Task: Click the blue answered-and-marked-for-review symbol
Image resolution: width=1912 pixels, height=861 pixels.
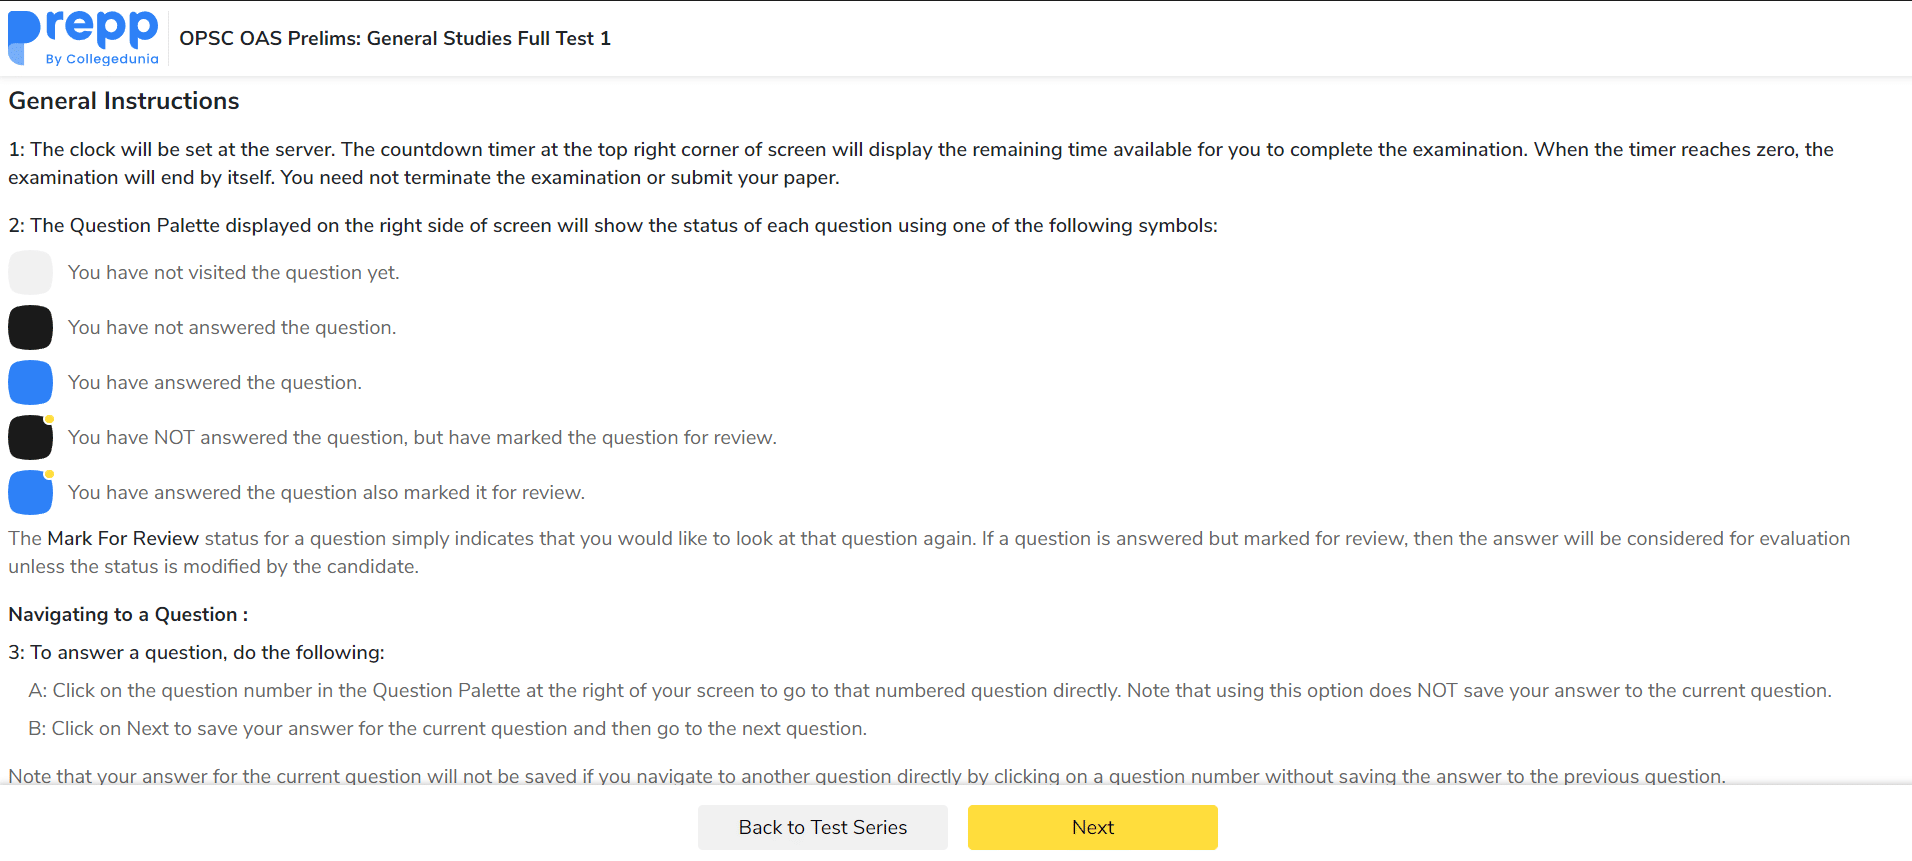Action: (31, 493)
